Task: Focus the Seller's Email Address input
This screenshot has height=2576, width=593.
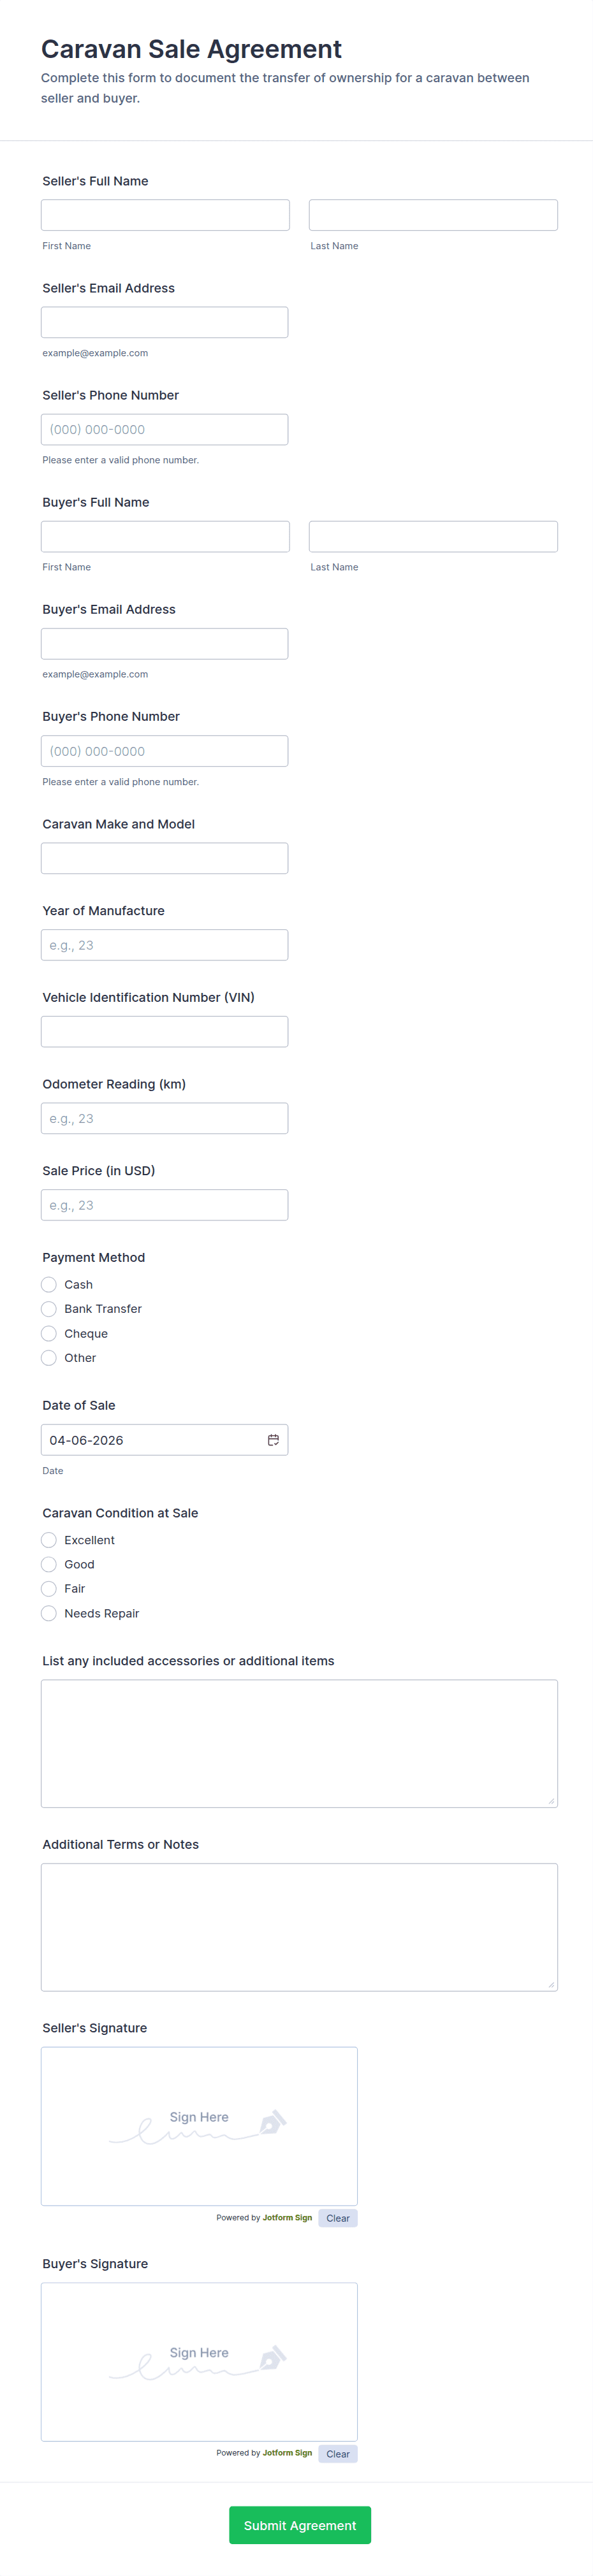Action: (x=165, y=322)
